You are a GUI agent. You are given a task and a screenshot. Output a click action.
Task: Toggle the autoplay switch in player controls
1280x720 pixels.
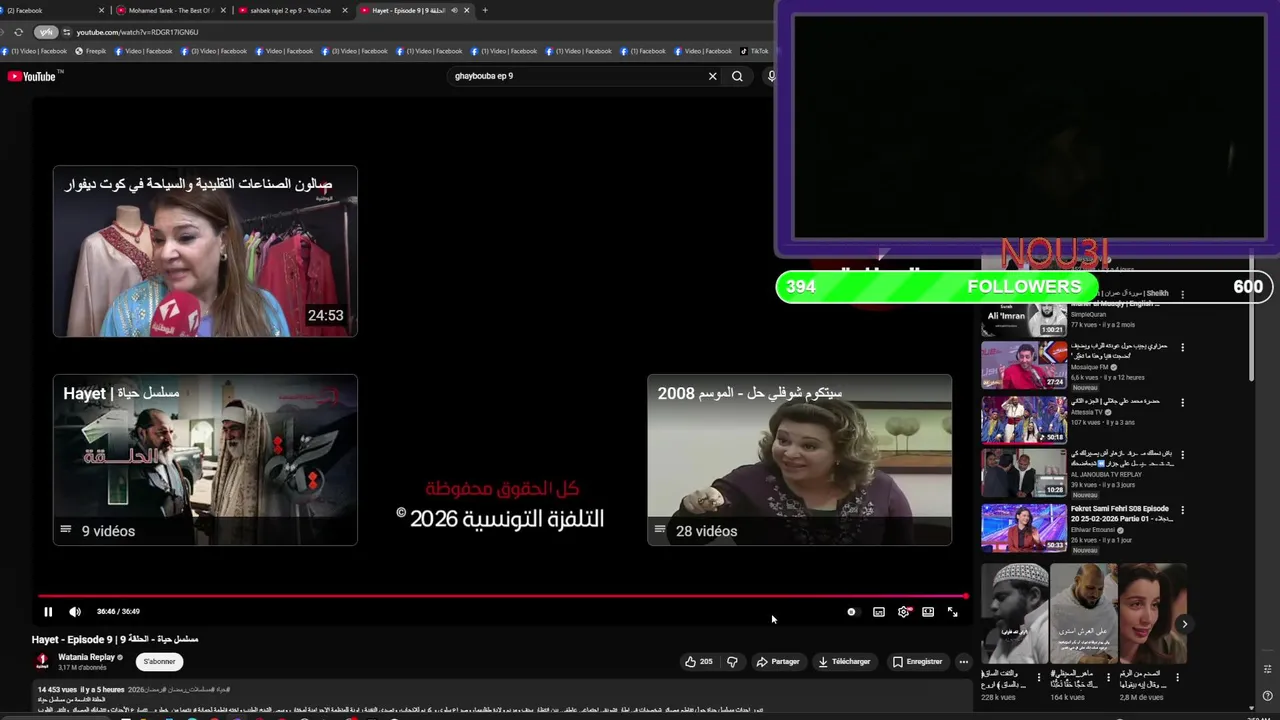(x=851, y=612)
